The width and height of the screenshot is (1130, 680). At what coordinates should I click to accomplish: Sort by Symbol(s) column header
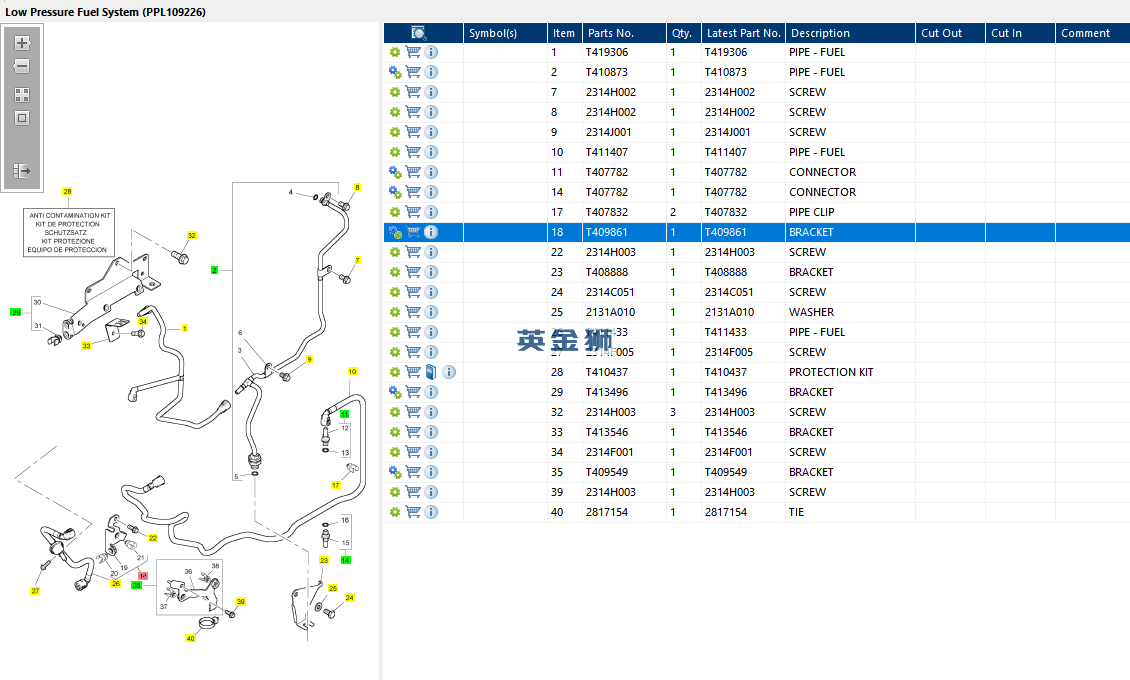tap(505, 33)
